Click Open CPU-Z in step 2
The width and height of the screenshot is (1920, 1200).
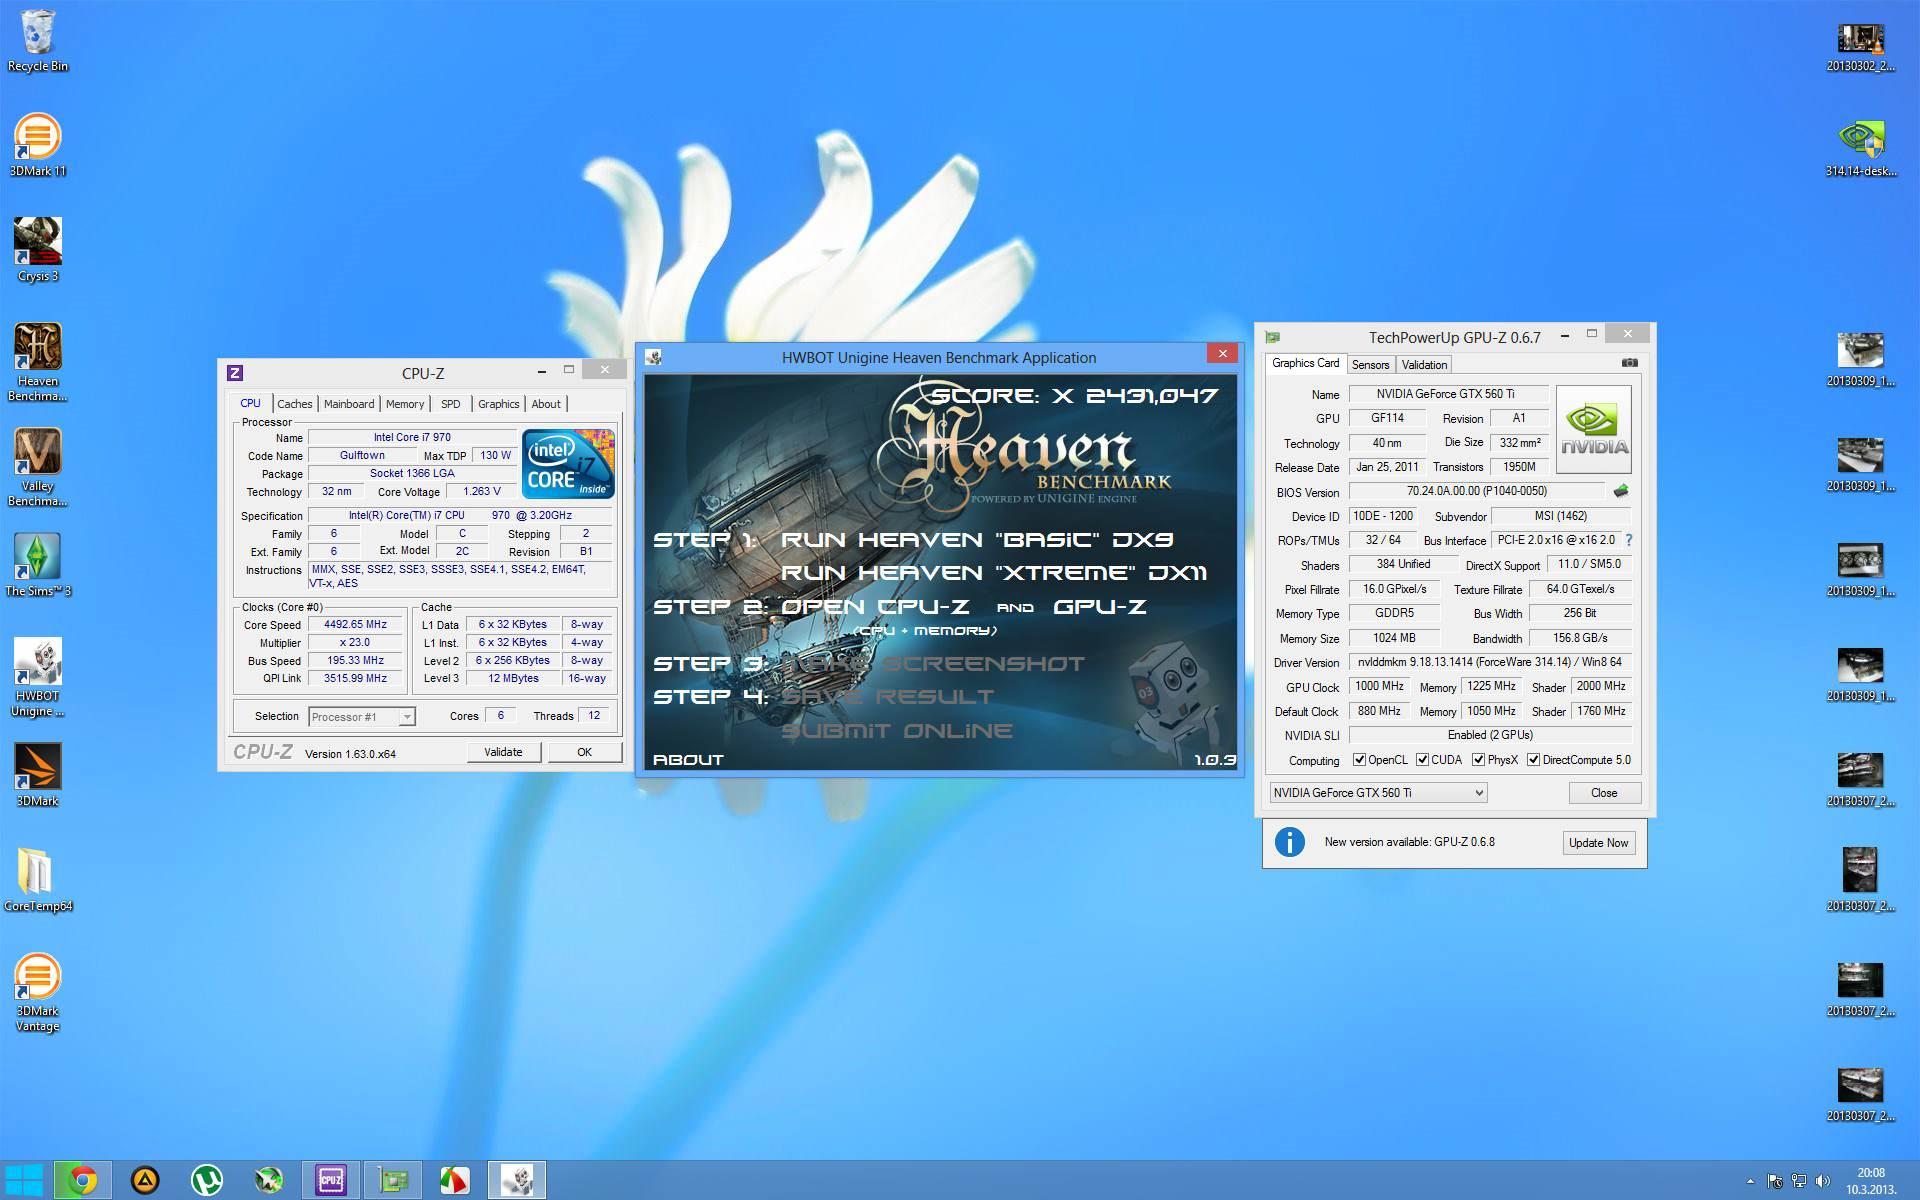[x=875, y=607]
